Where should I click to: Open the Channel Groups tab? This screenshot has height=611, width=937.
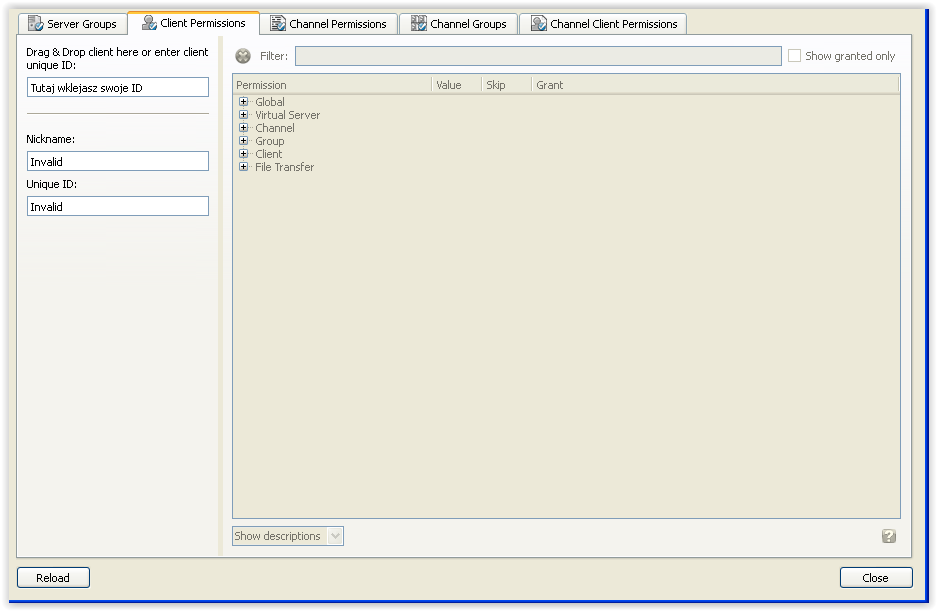pyautogui.click(x=458, y=24)
